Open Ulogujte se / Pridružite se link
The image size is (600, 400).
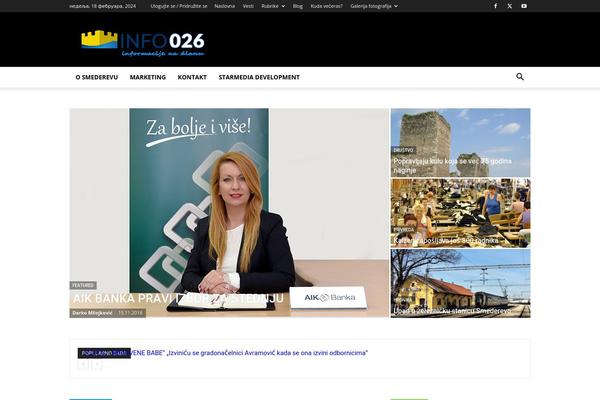point(179,6)
